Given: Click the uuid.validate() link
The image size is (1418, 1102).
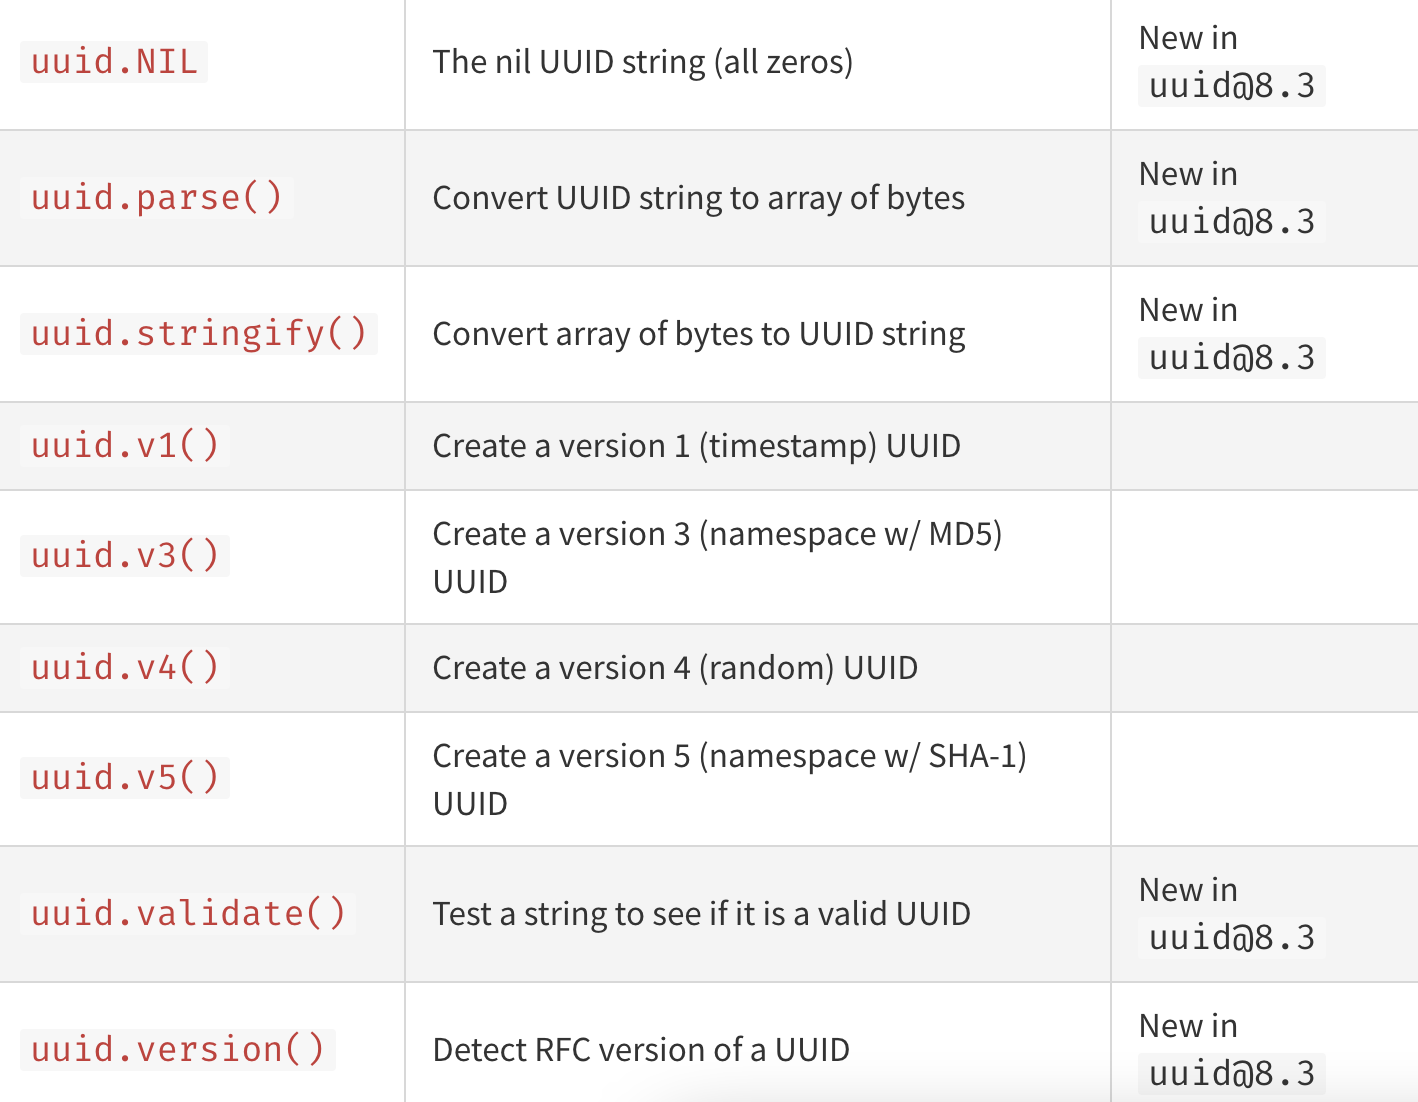Looking at the screenshot, I should pyautogui.click(x=187, y=914).
